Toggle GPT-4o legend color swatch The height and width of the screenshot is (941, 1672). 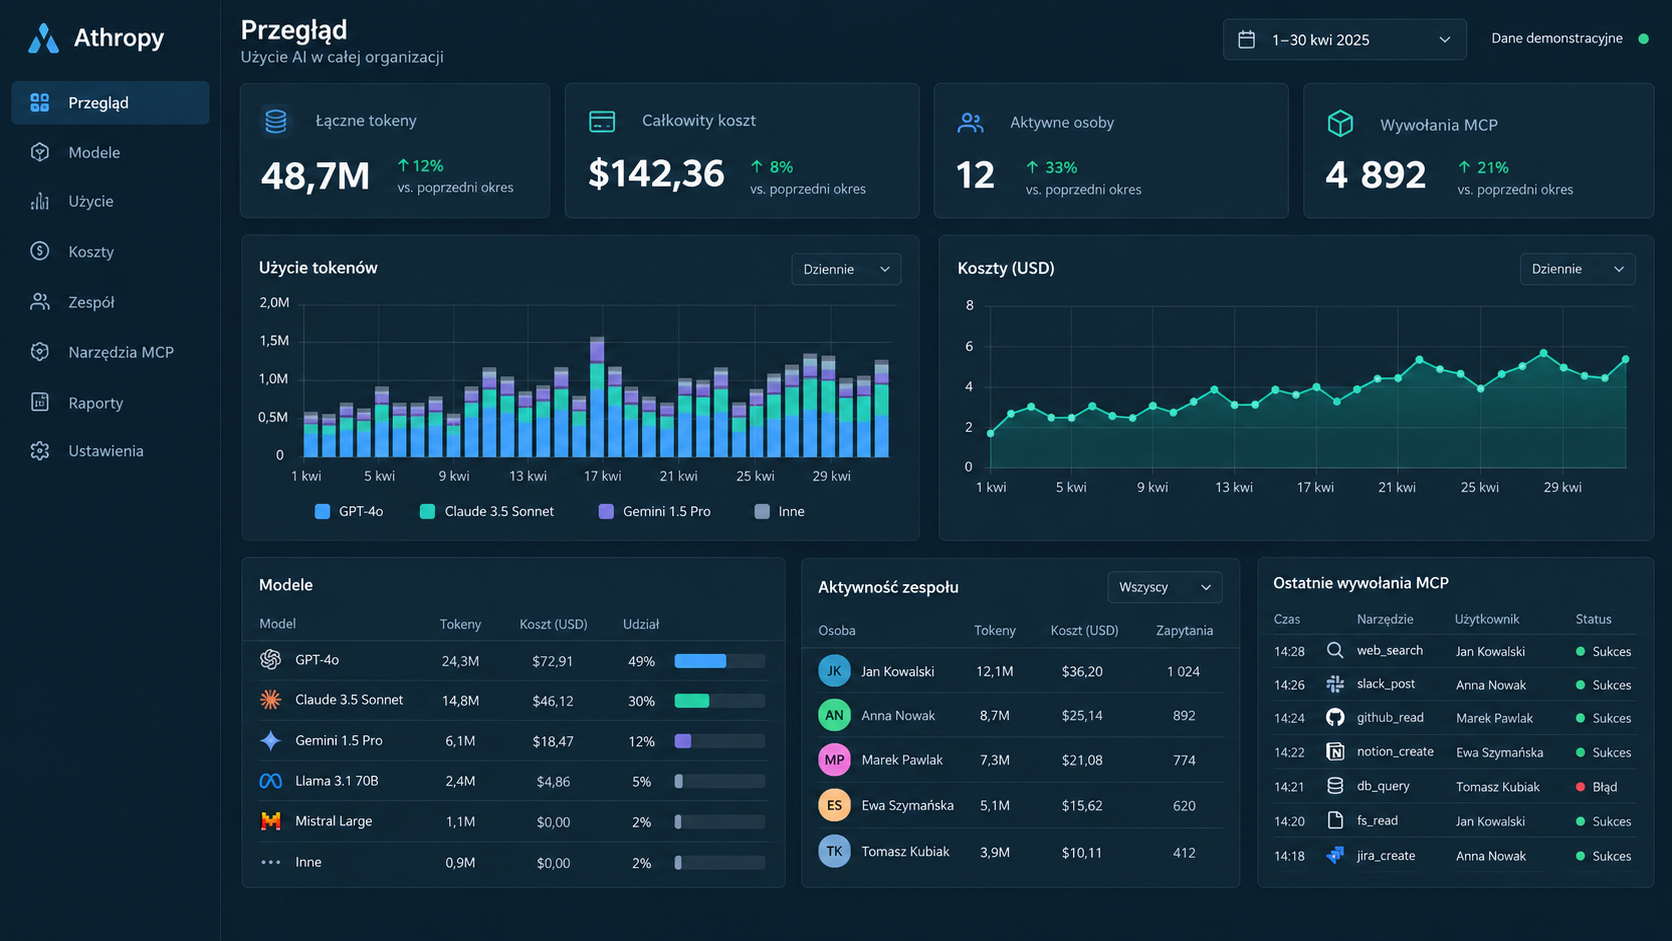322,511
